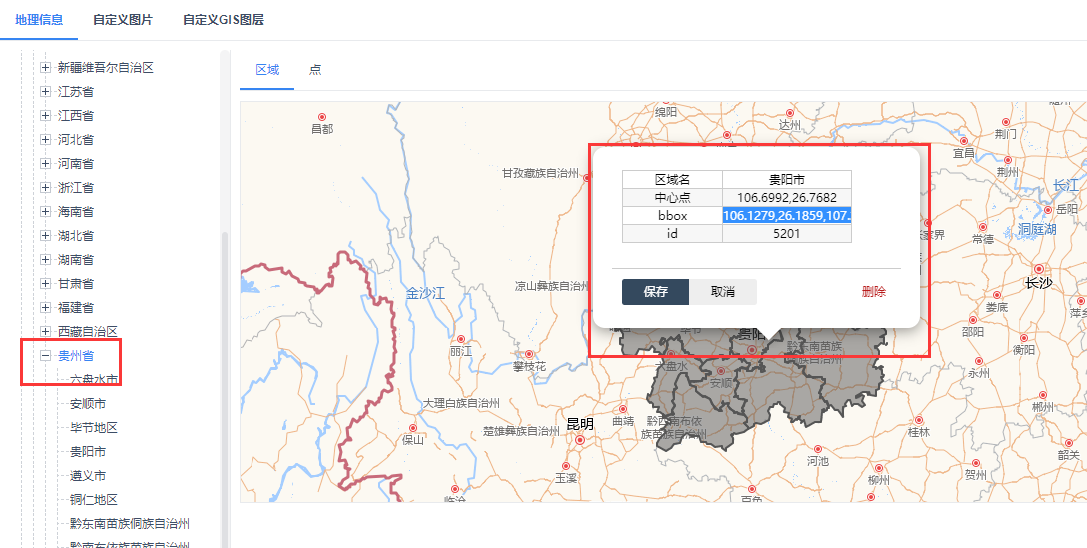This screenshot has height=548, width=1087.
Task: Click the 玉溪 city marker on map
Action: pos(566,466)
